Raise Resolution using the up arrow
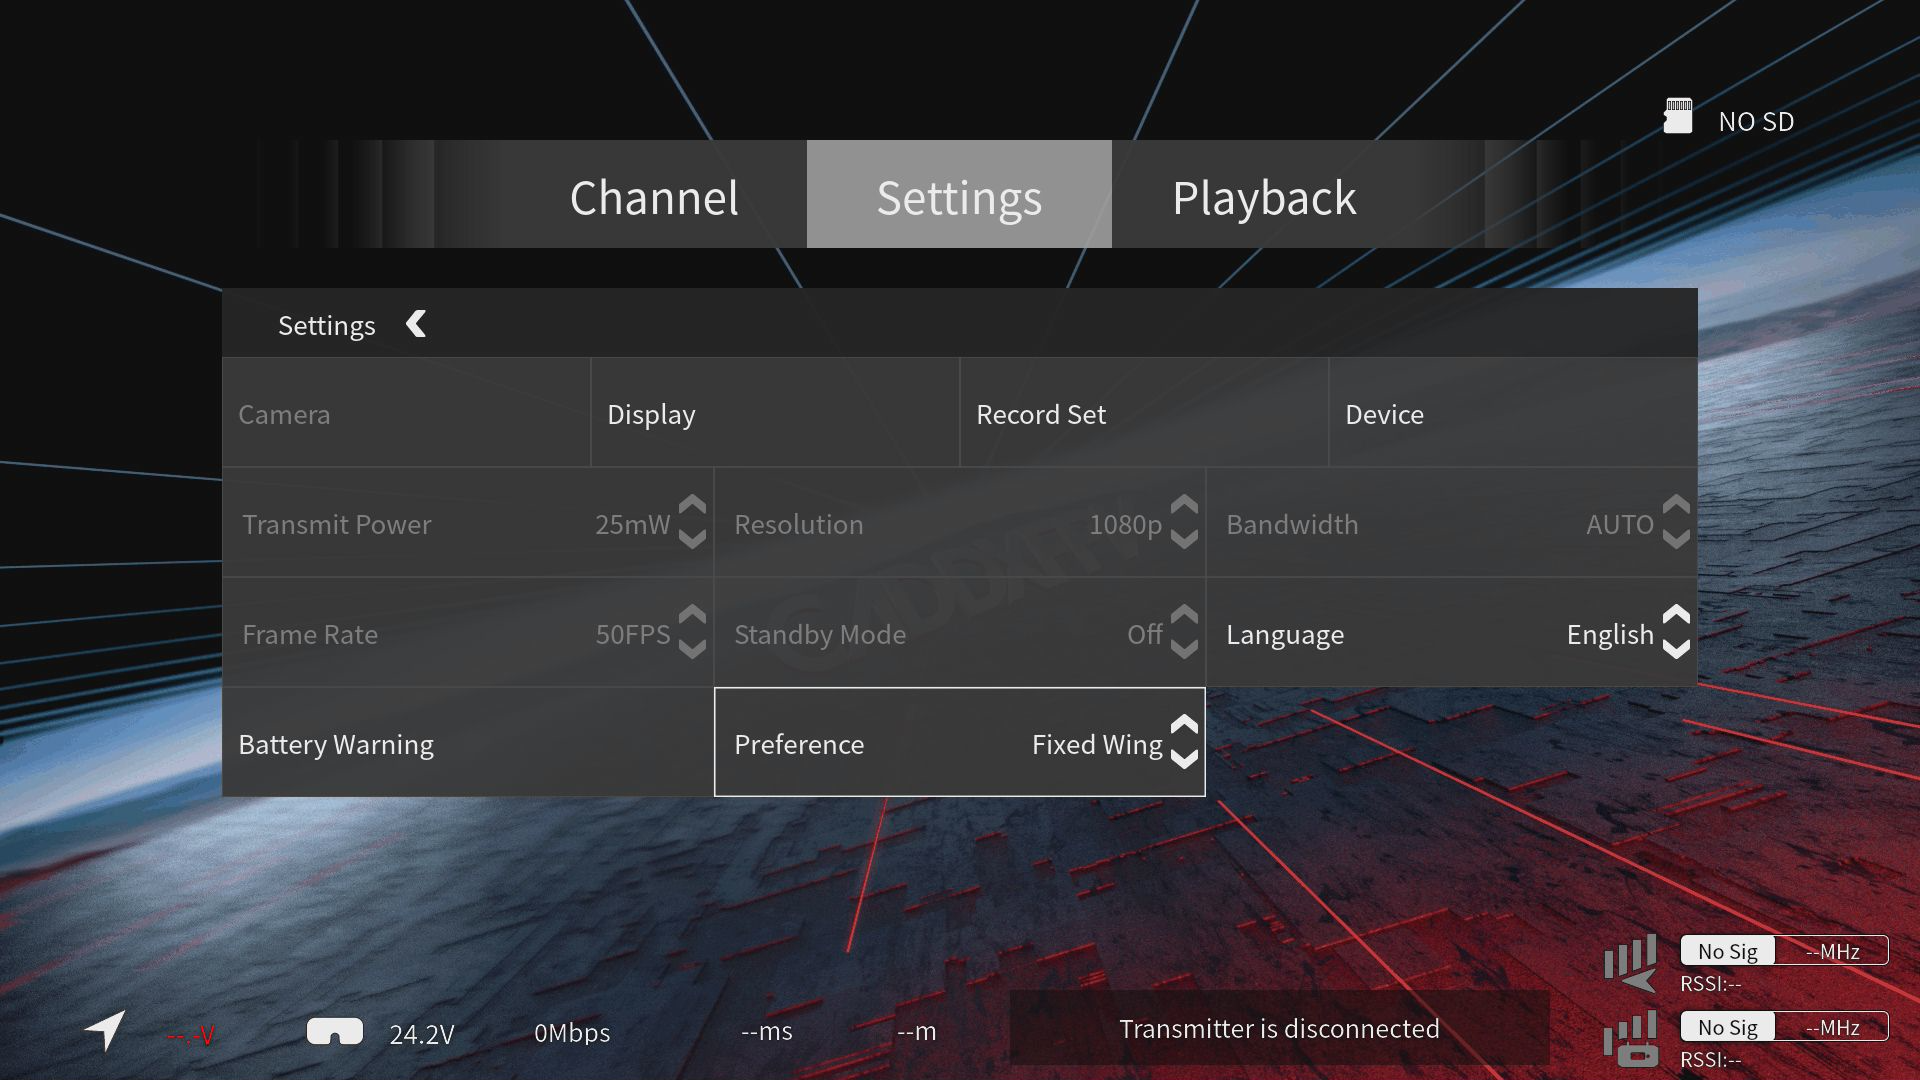The height and width of the screenshot is (1080, 1920). pyautogui.click(x=1184, y=505)
